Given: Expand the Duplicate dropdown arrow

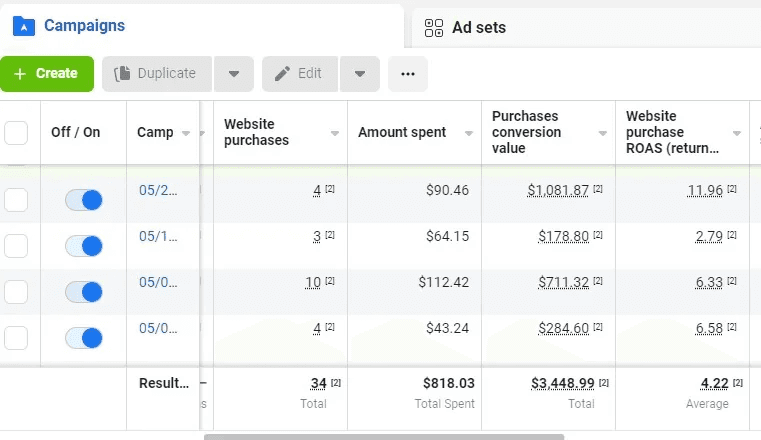Looking at the screenshot, I should pos(234,74).
